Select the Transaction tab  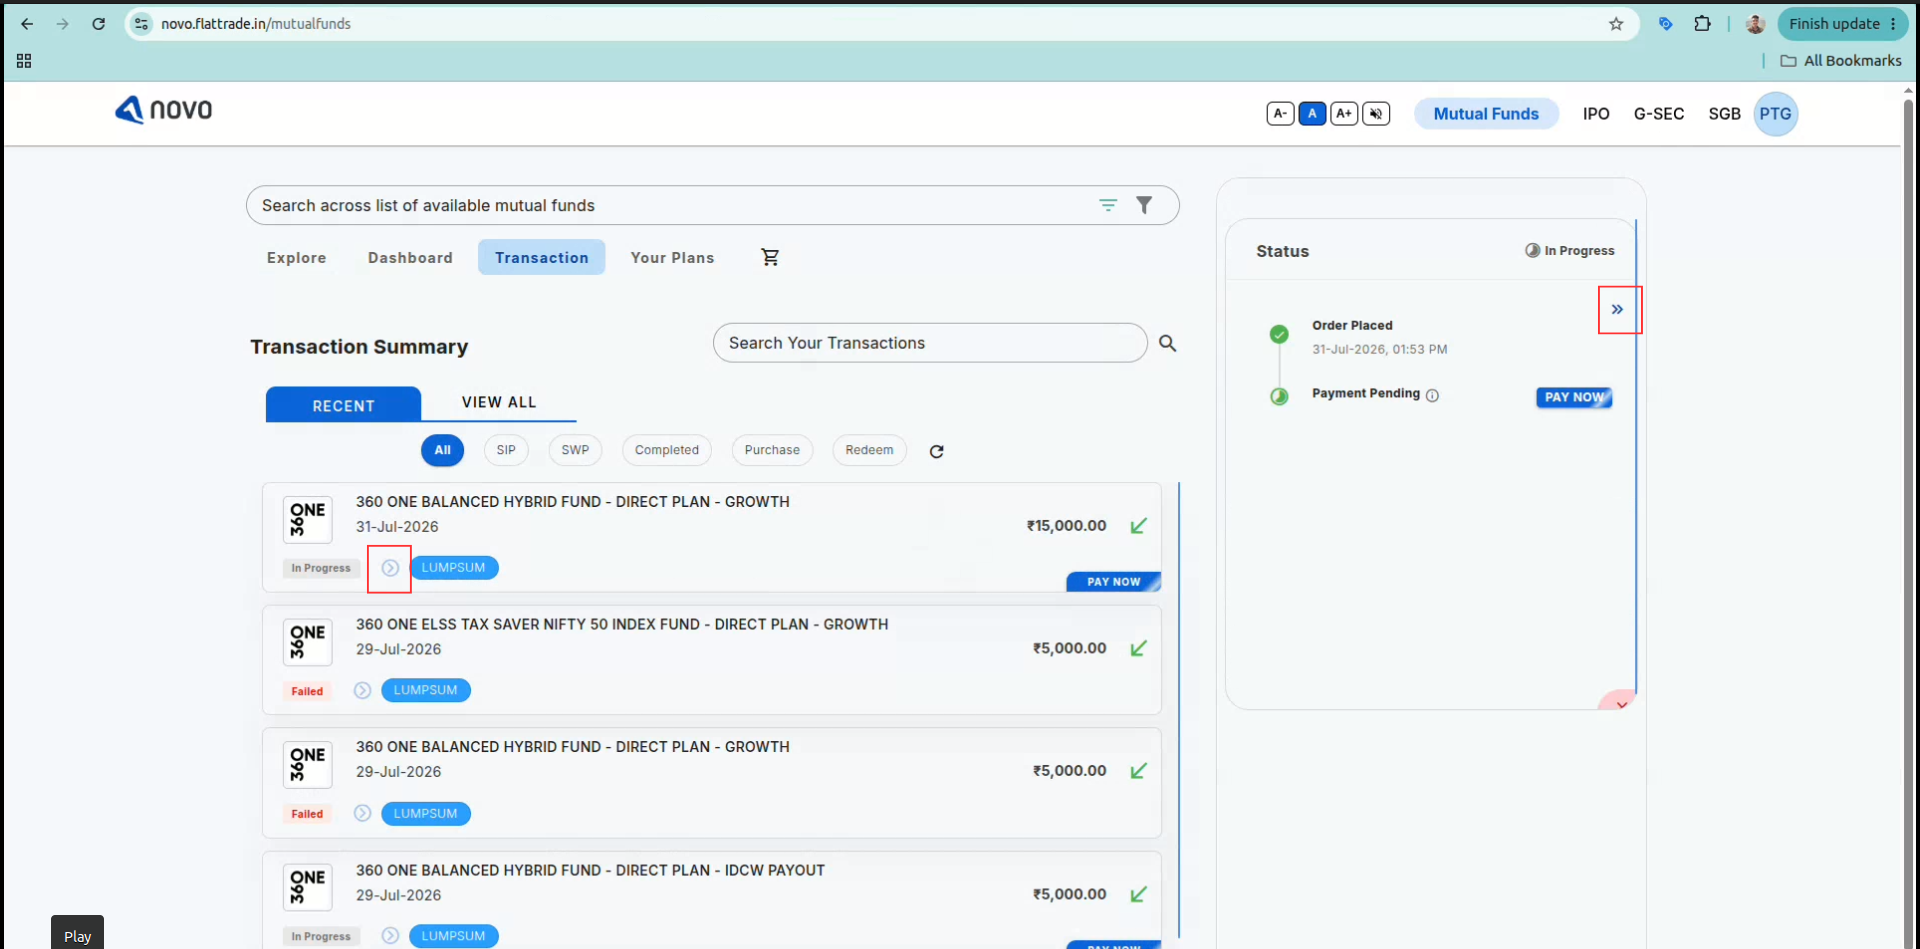(542, 258)
